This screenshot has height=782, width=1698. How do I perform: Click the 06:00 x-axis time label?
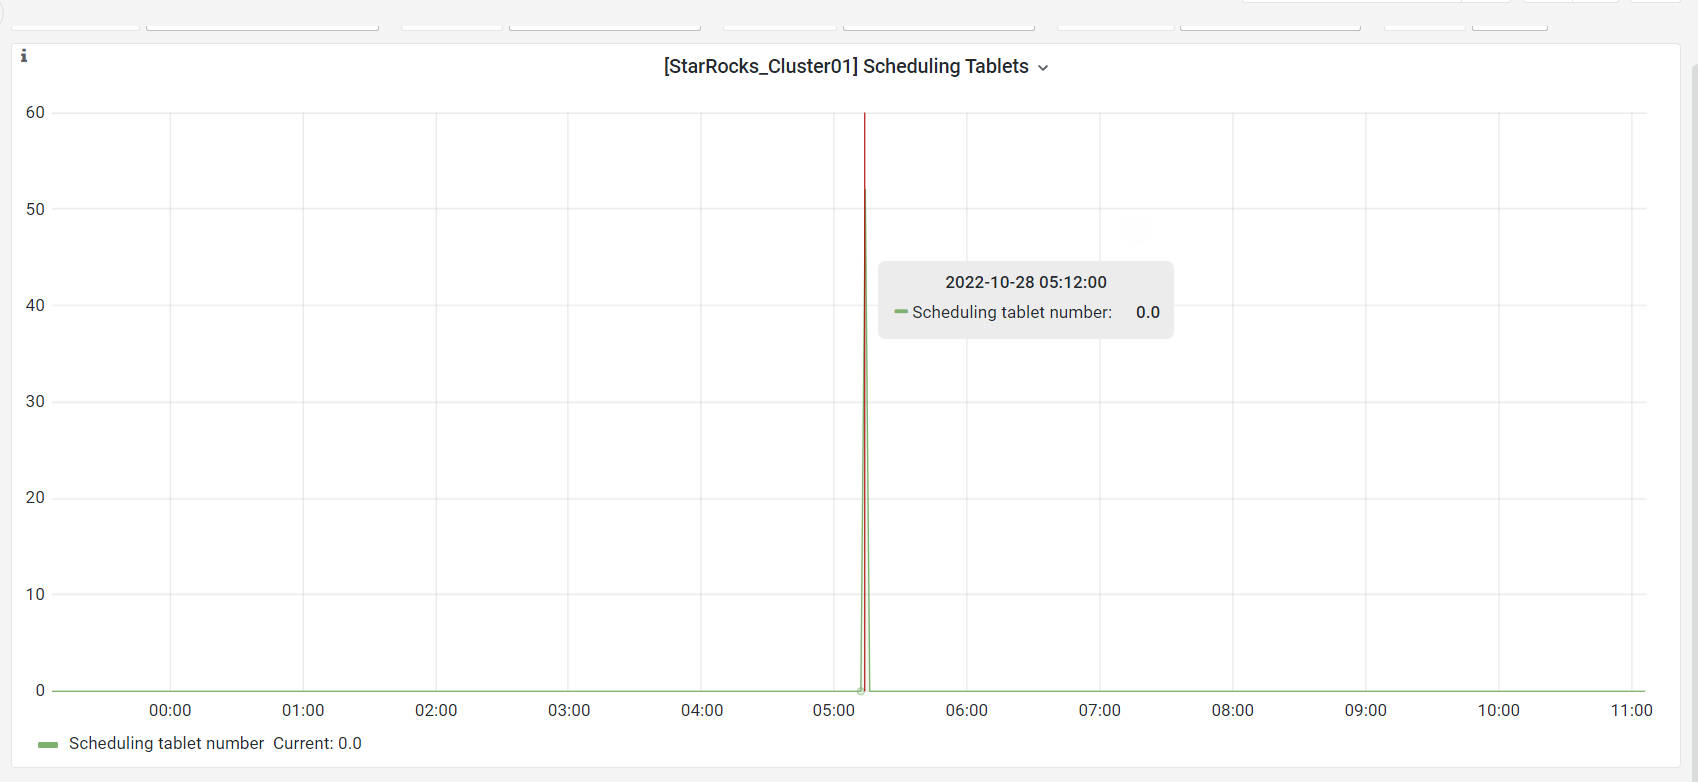tap(966, 710)
